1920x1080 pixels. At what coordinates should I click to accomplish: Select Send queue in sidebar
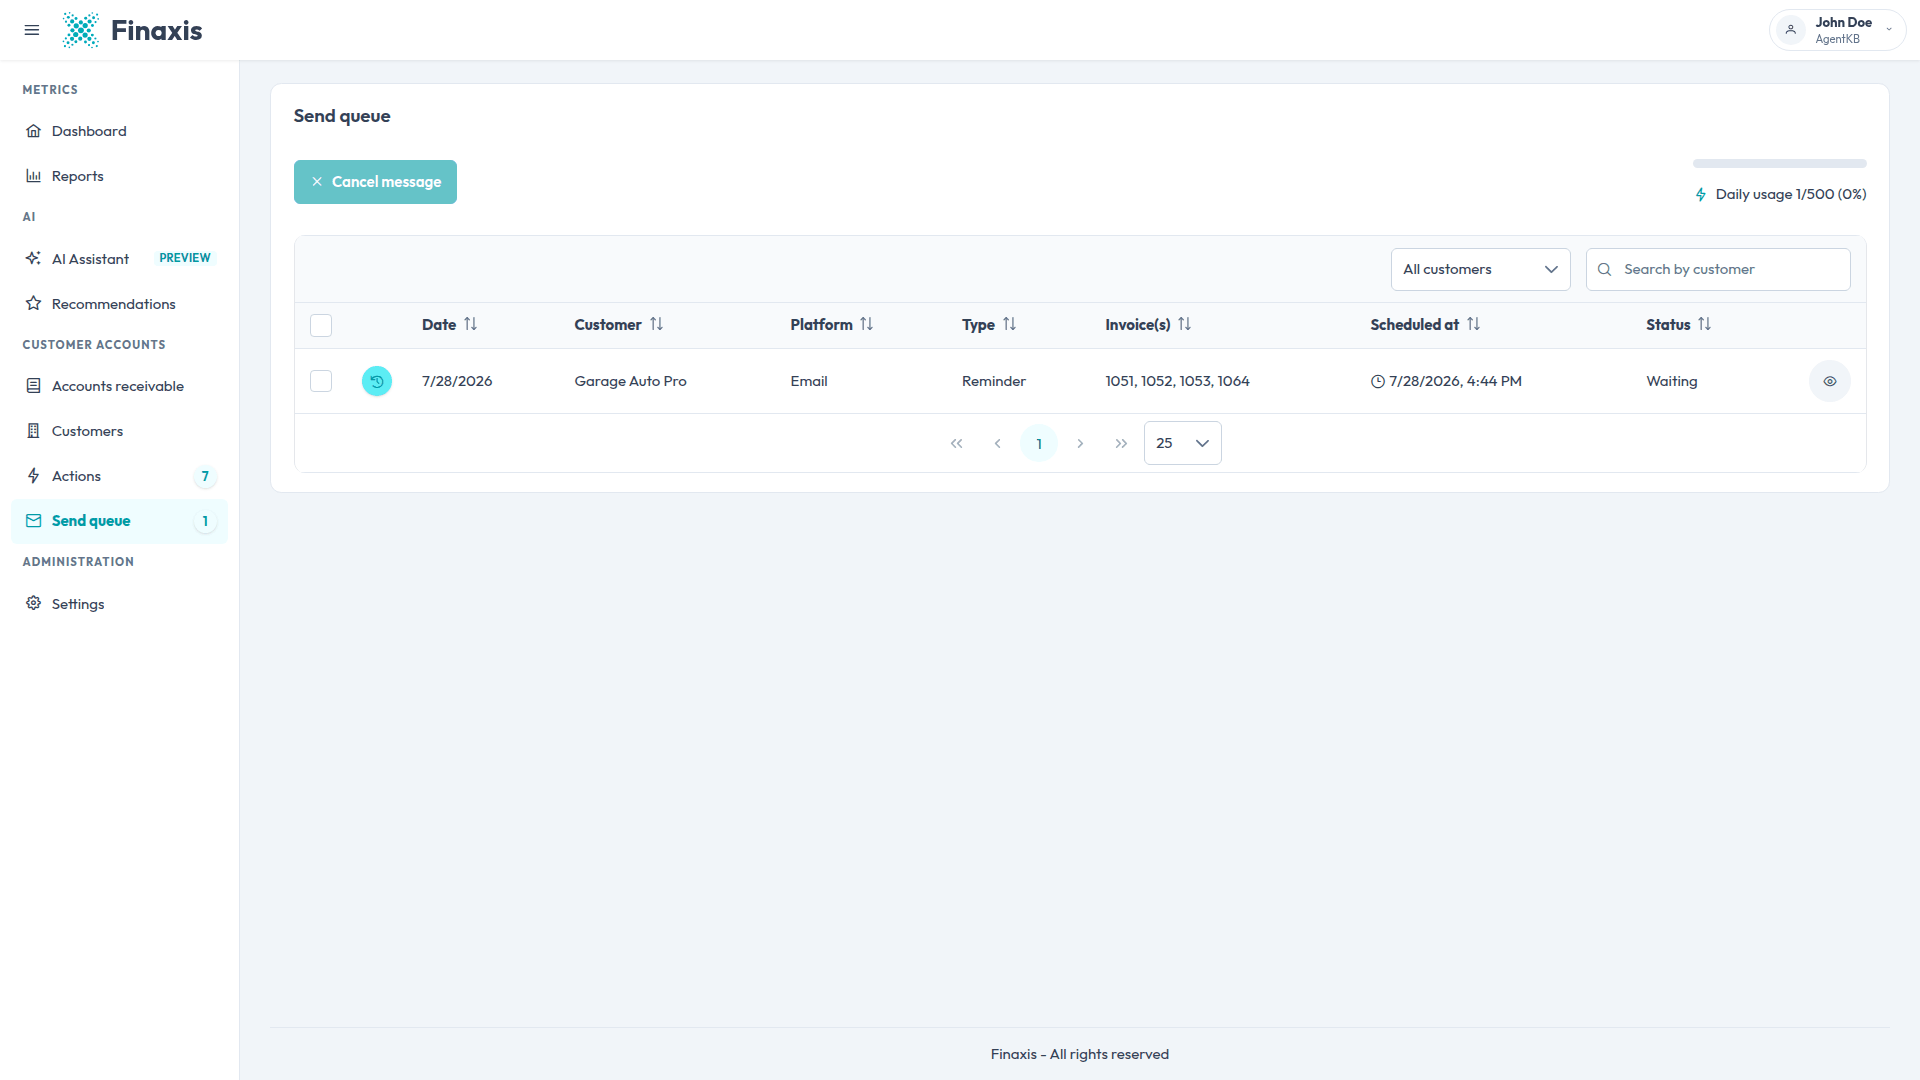(x=119, y=521)
